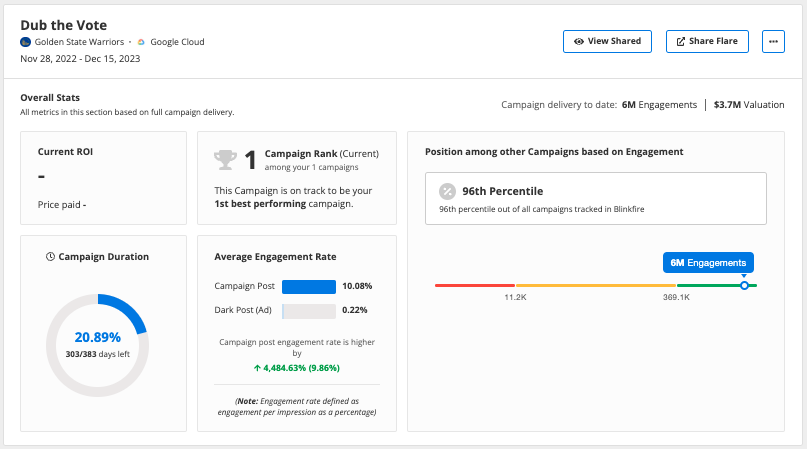The height and width of the screenshot is (449, 807).
Task: Click the 6M Engagements tooltip label
Action: pos(708,262)
